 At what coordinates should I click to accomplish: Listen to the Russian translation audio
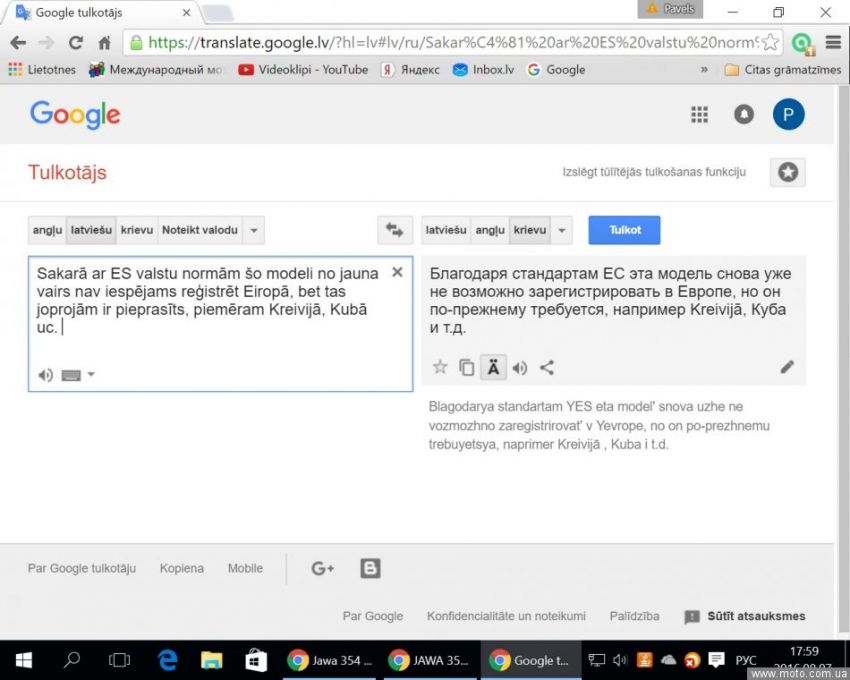(x=520, y=368)
